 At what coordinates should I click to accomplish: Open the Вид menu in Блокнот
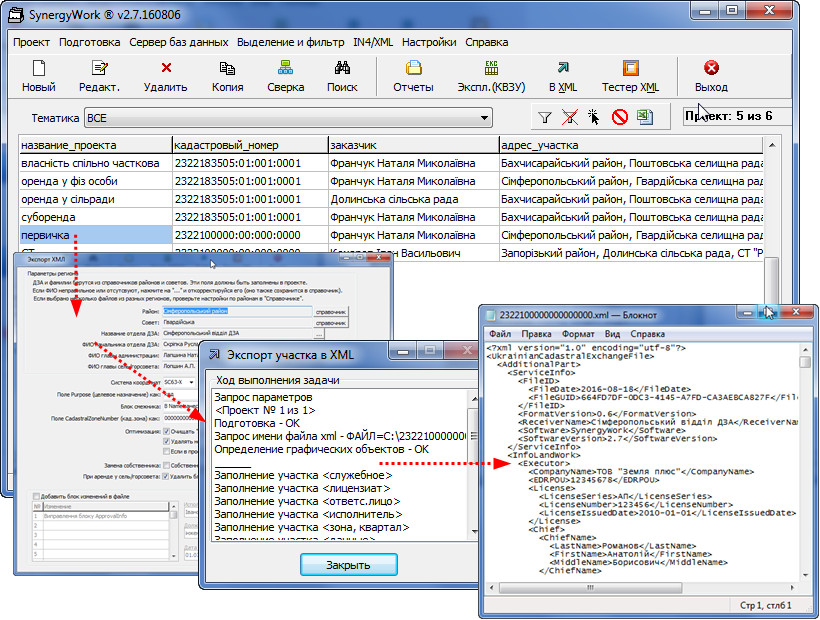(x=612, y=334)
